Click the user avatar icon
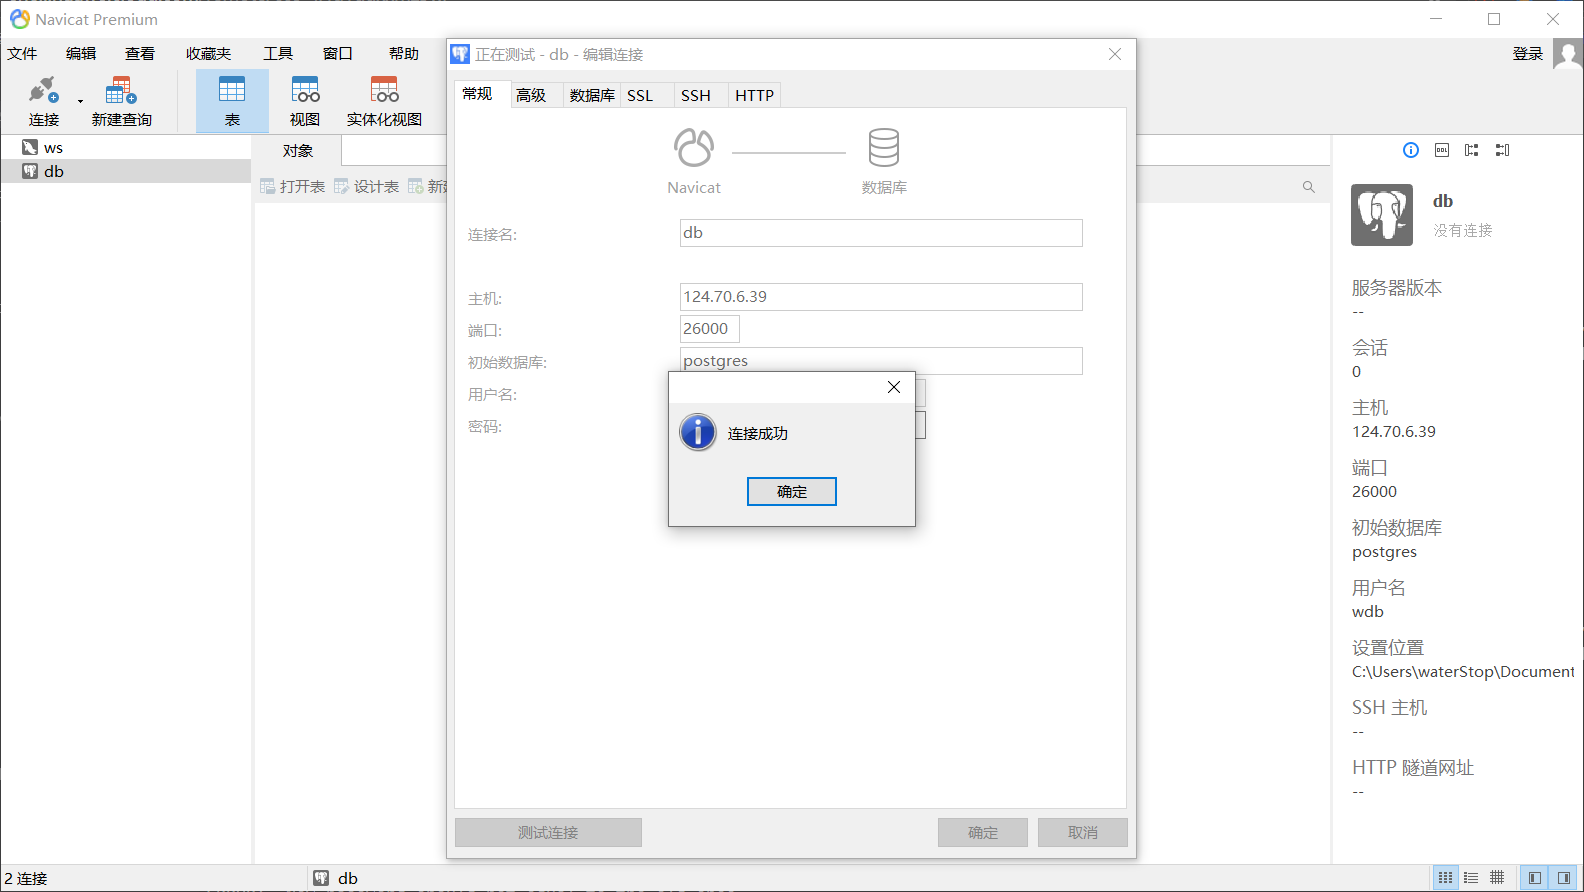This screenshot has width=1584, height=892. point(1568,54)
